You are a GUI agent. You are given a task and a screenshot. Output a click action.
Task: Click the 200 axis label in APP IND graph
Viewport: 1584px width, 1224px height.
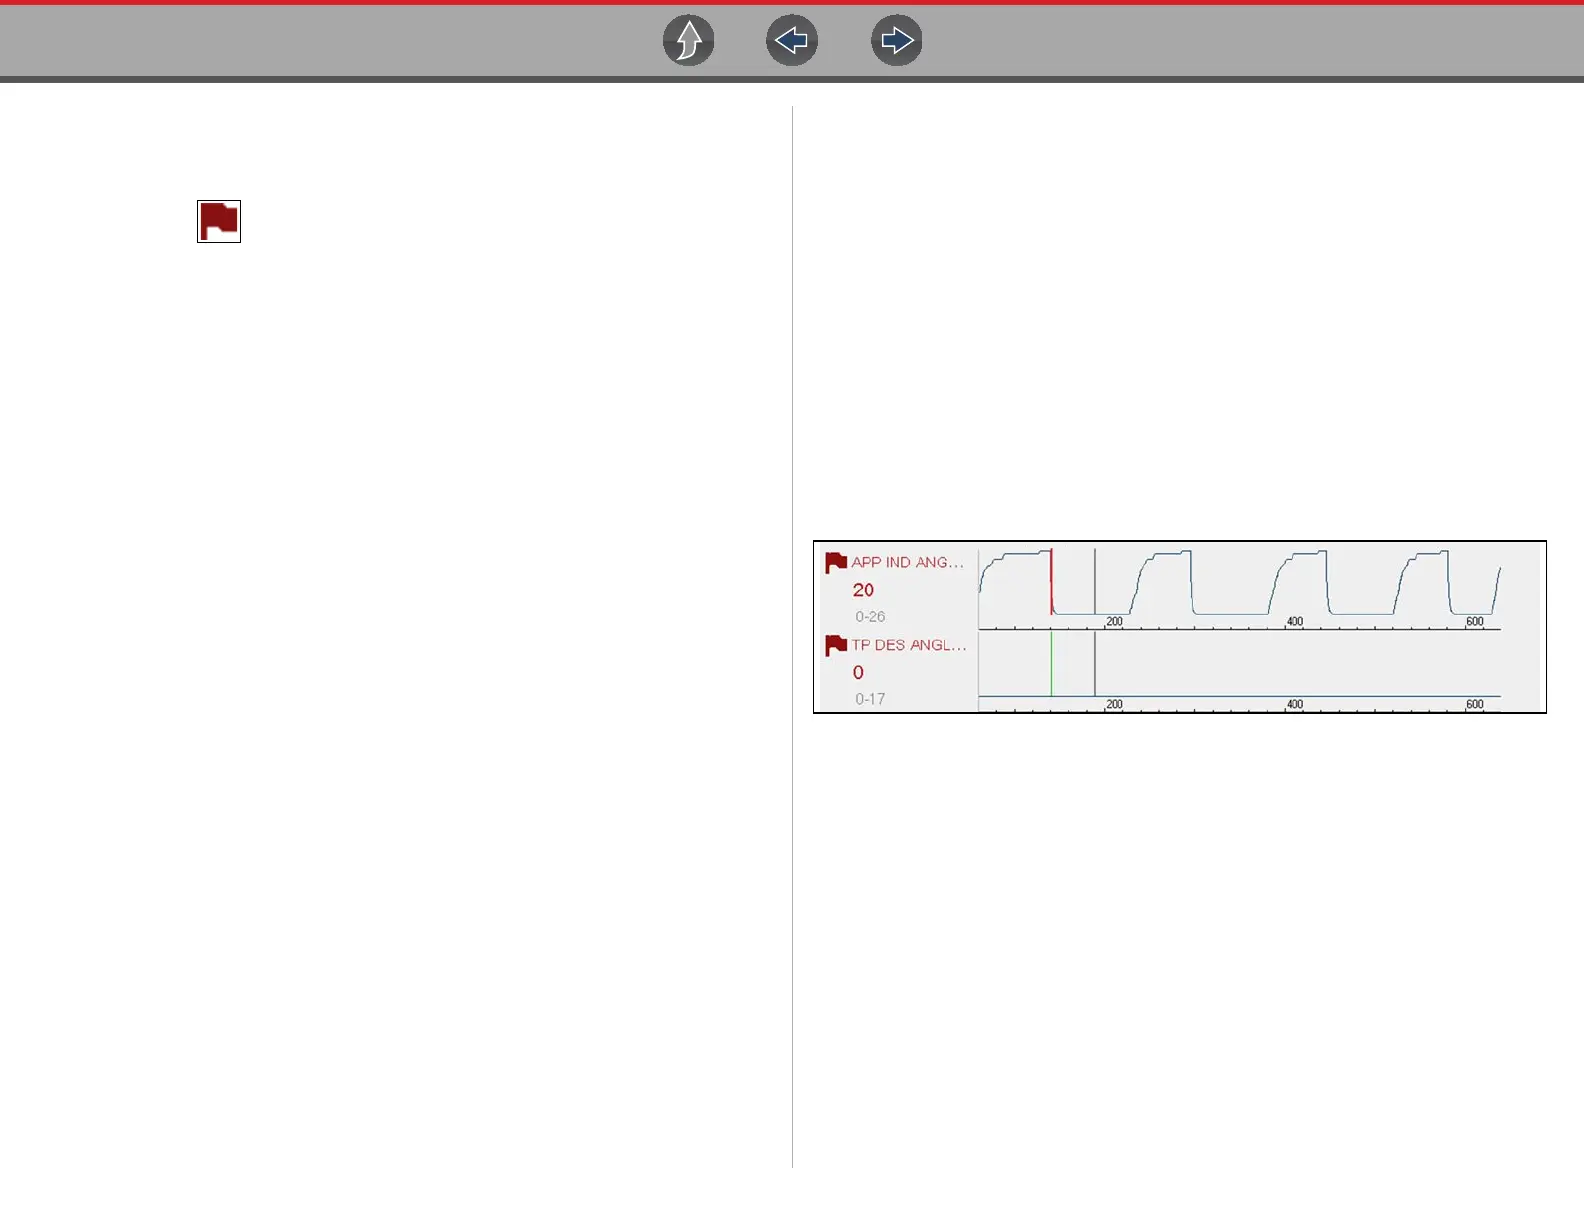(1114, 622)
